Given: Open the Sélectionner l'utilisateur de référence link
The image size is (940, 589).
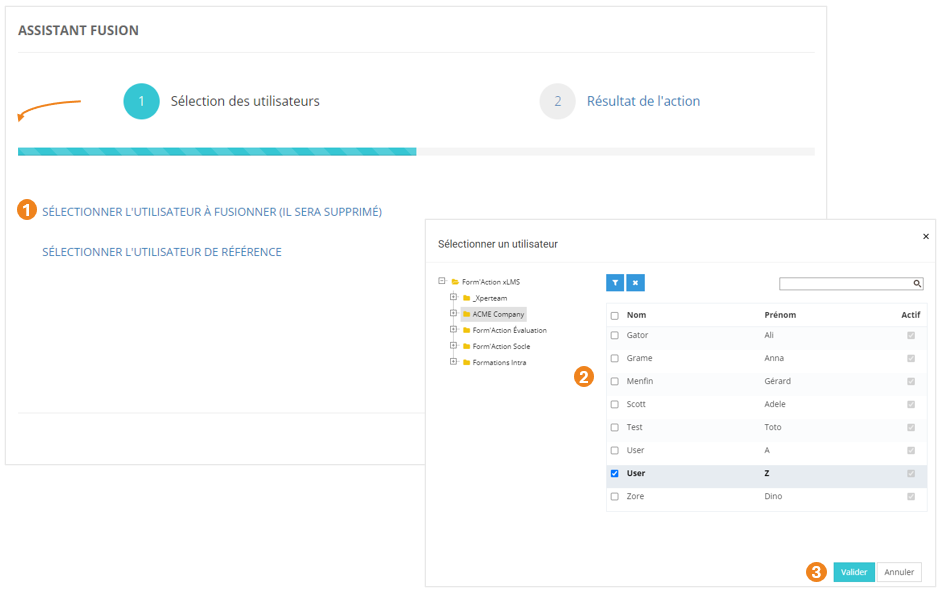Looking at the screenshot, I should coord(162,252).
